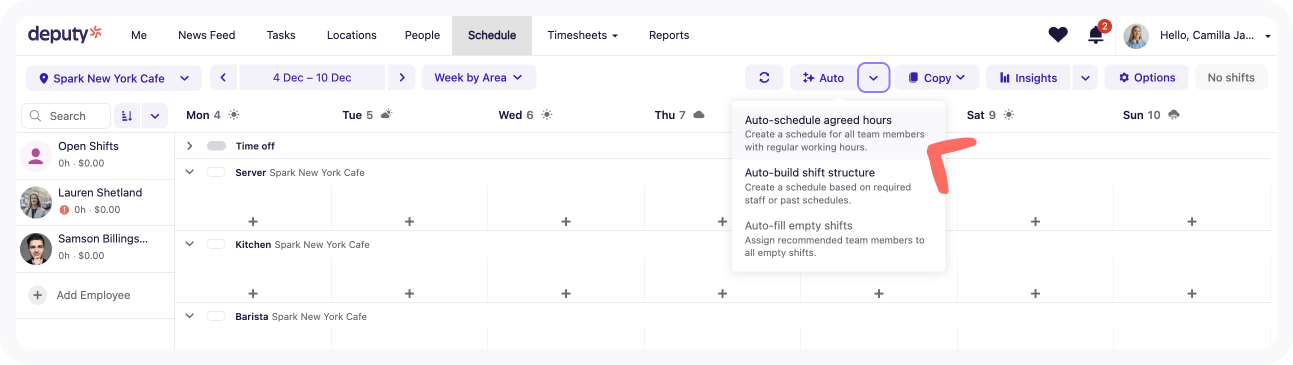
Task: Click the Insights button
Action: 1029,78
